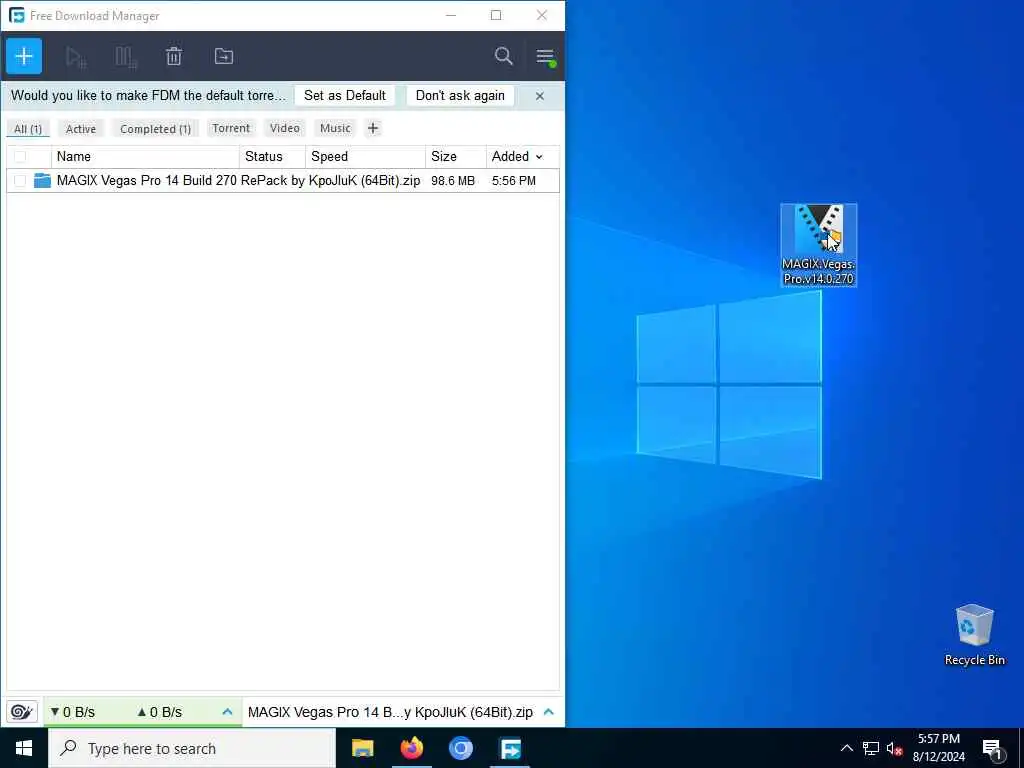
Task: Select MAGIX.Vegas.Pro.v14.0.270 desktop icon
Action: point(818,245)
